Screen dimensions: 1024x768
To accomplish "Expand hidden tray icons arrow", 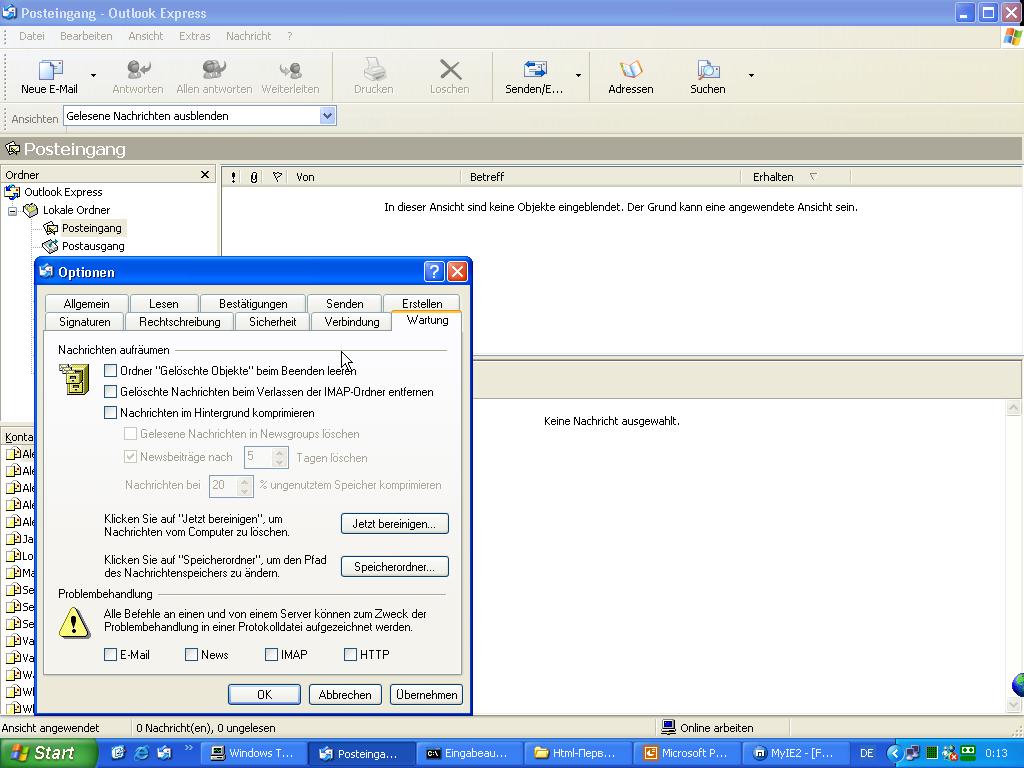I will [x=894, y=753].
